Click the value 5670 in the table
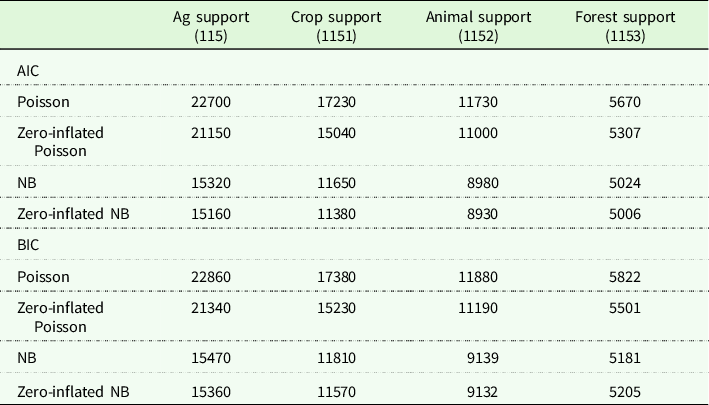This screenshot has width=709, height=405. tap(626, 102)
